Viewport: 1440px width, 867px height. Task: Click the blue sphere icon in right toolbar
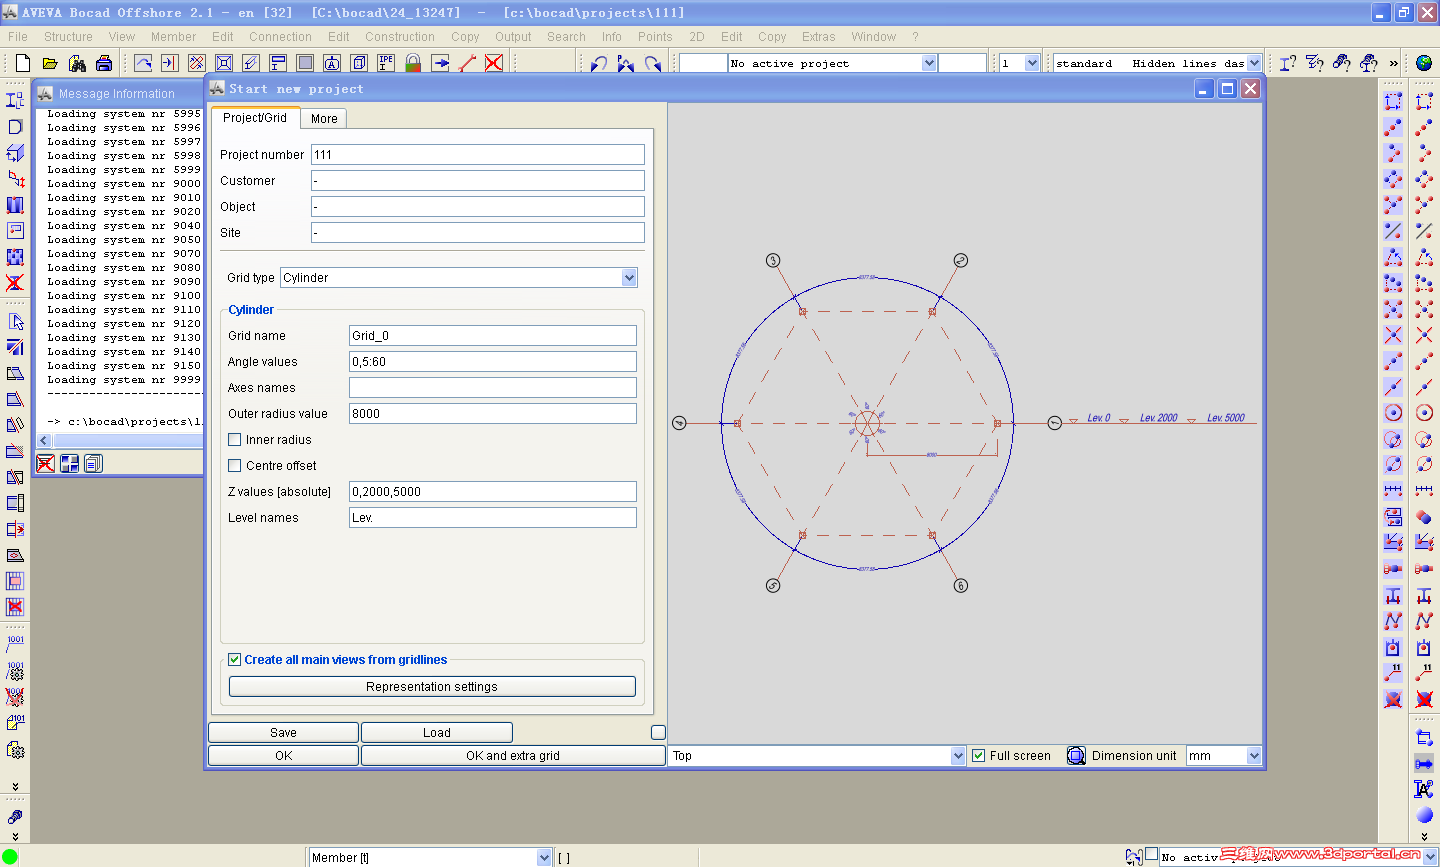coord(1424,815)
